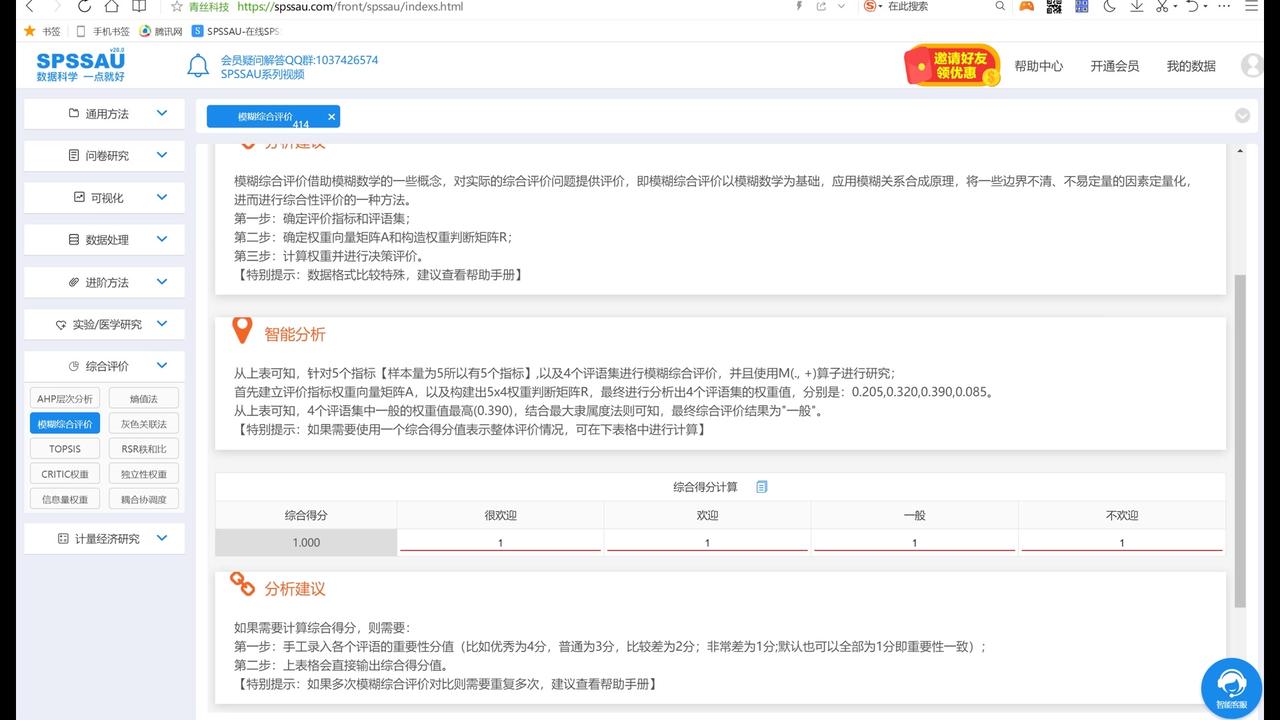The width and height of the screenshot is (1280, 720).
Task: Switch to the 模糊综合评价 tab
Action: coord(265,116)
